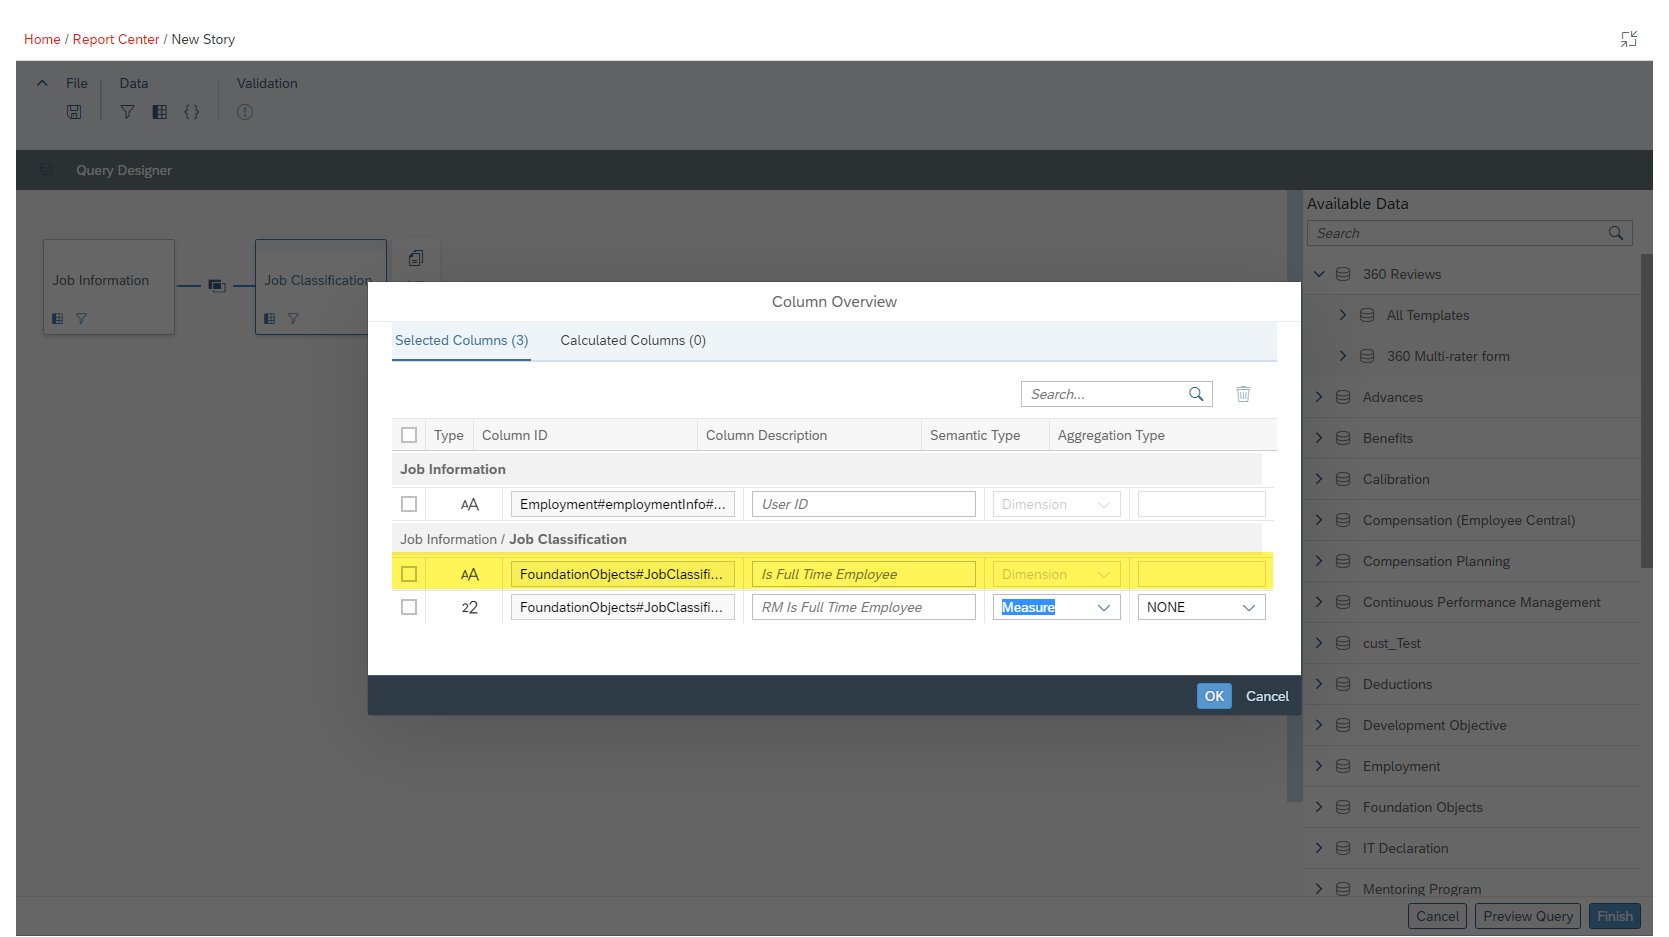Expand the Foundation Objects node
This screenshot has height=937, width=1669.
click(1319, 807)
